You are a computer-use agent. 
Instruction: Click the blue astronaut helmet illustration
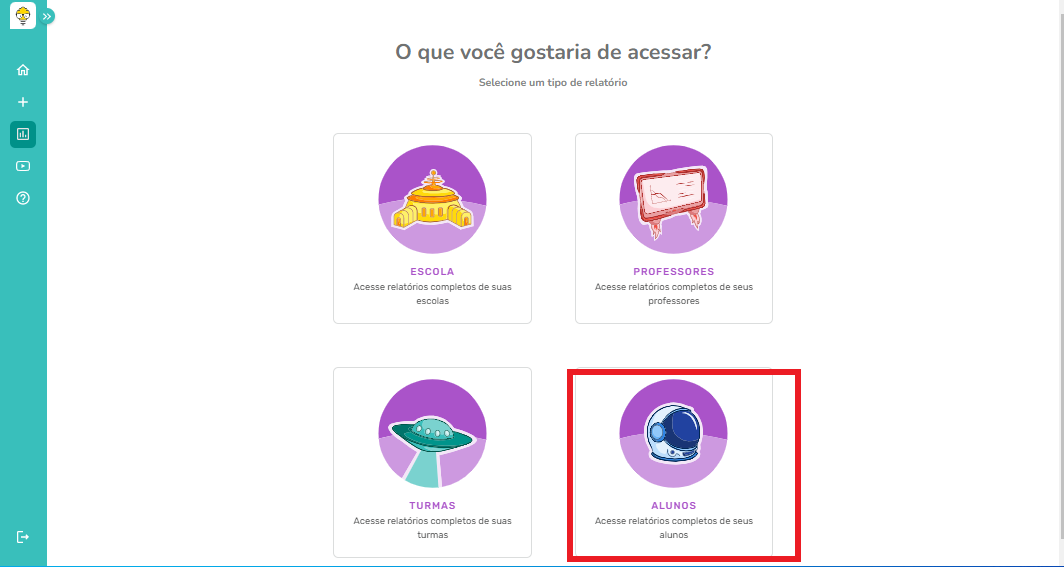[673, 434]
